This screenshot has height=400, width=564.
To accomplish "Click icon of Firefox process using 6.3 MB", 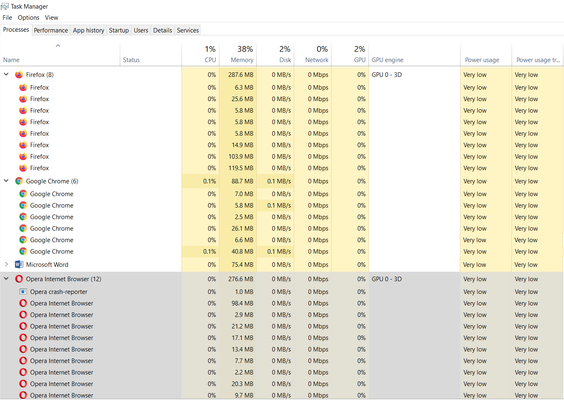I will [x=23, y=87].
